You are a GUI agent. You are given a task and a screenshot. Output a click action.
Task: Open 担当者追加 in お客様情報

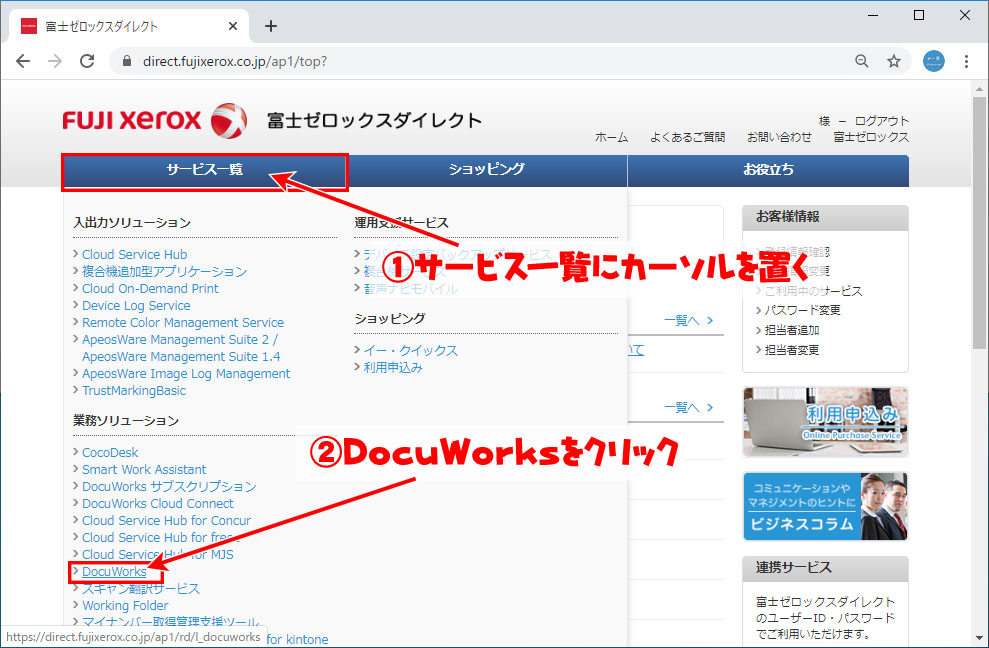(x=792, y=330)
